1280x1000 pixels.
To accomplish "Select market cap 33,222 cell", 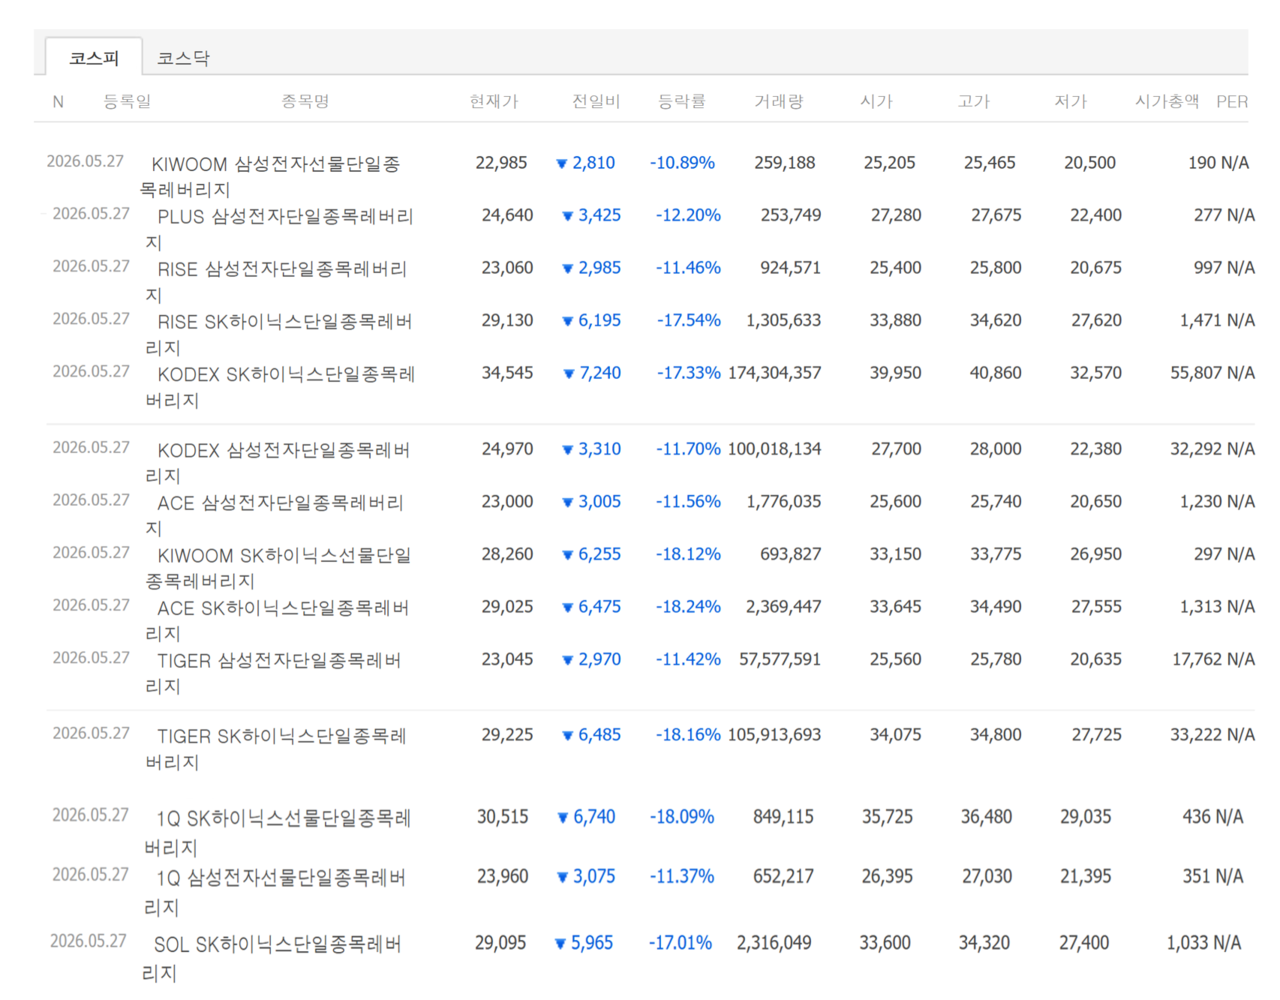I will tap(1197, 735).
